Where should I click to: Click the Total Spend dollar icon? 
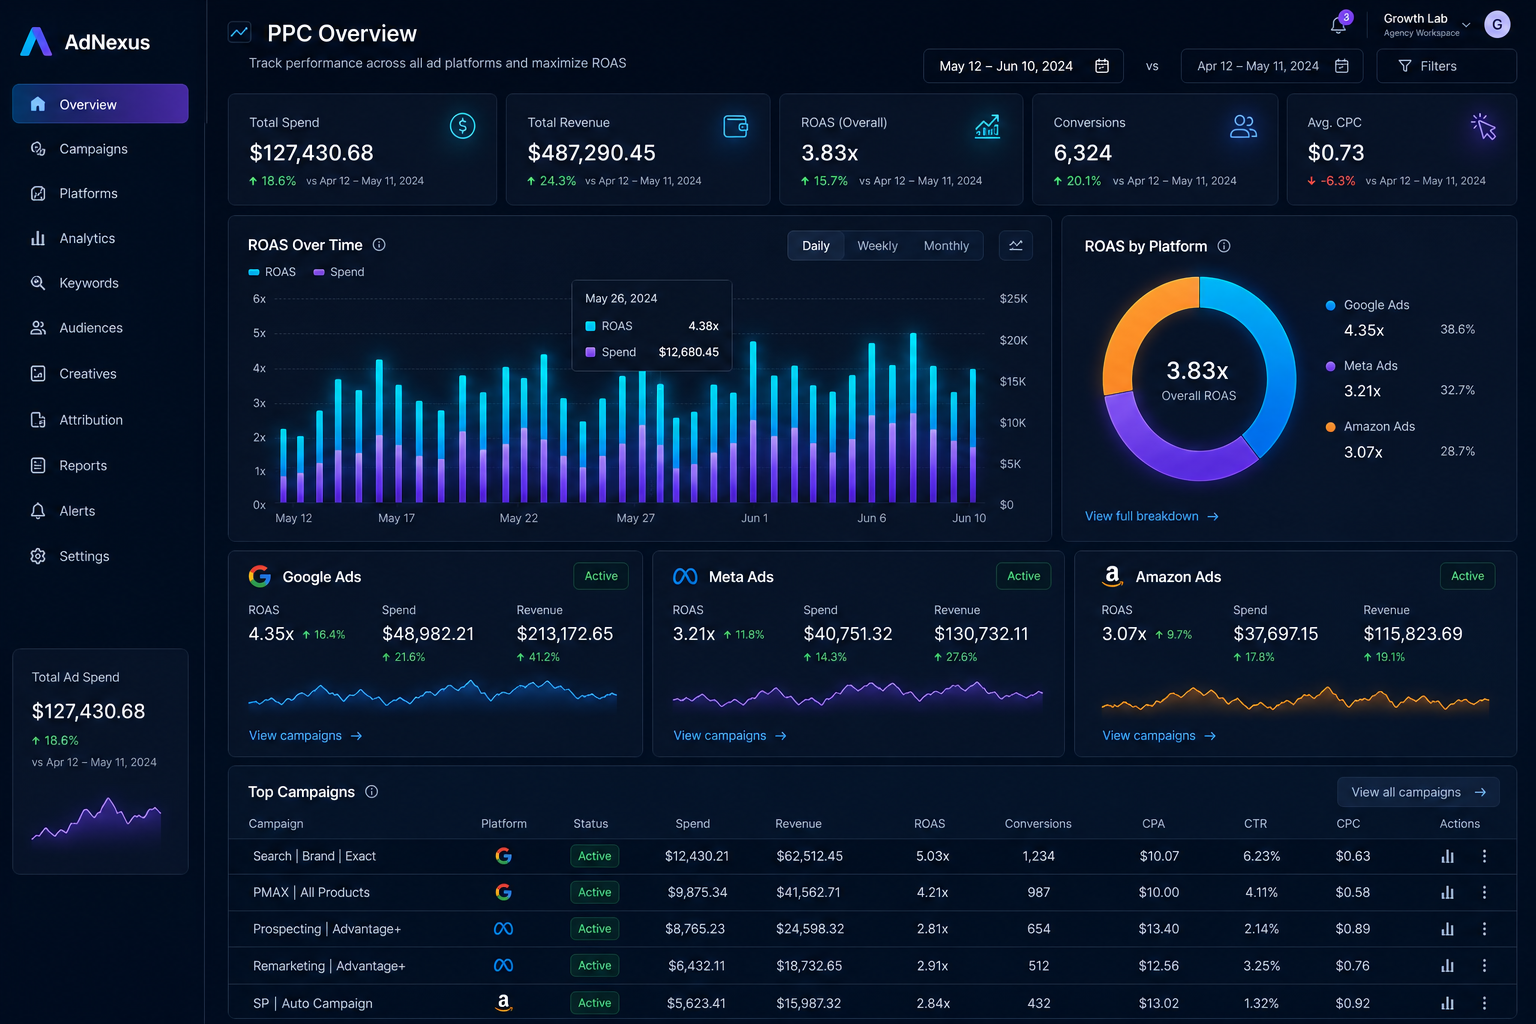click(x=462, y=126)
